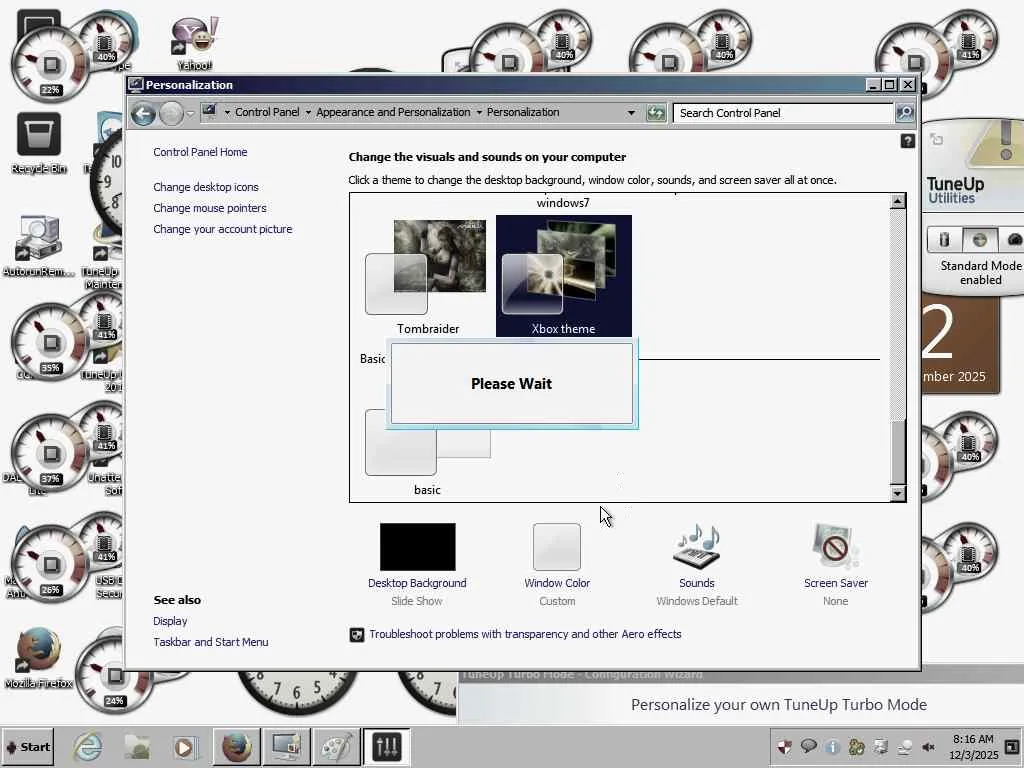Click the network tray icon
The height and width of the screenshot is (768, 1024).
pos(904,747)
